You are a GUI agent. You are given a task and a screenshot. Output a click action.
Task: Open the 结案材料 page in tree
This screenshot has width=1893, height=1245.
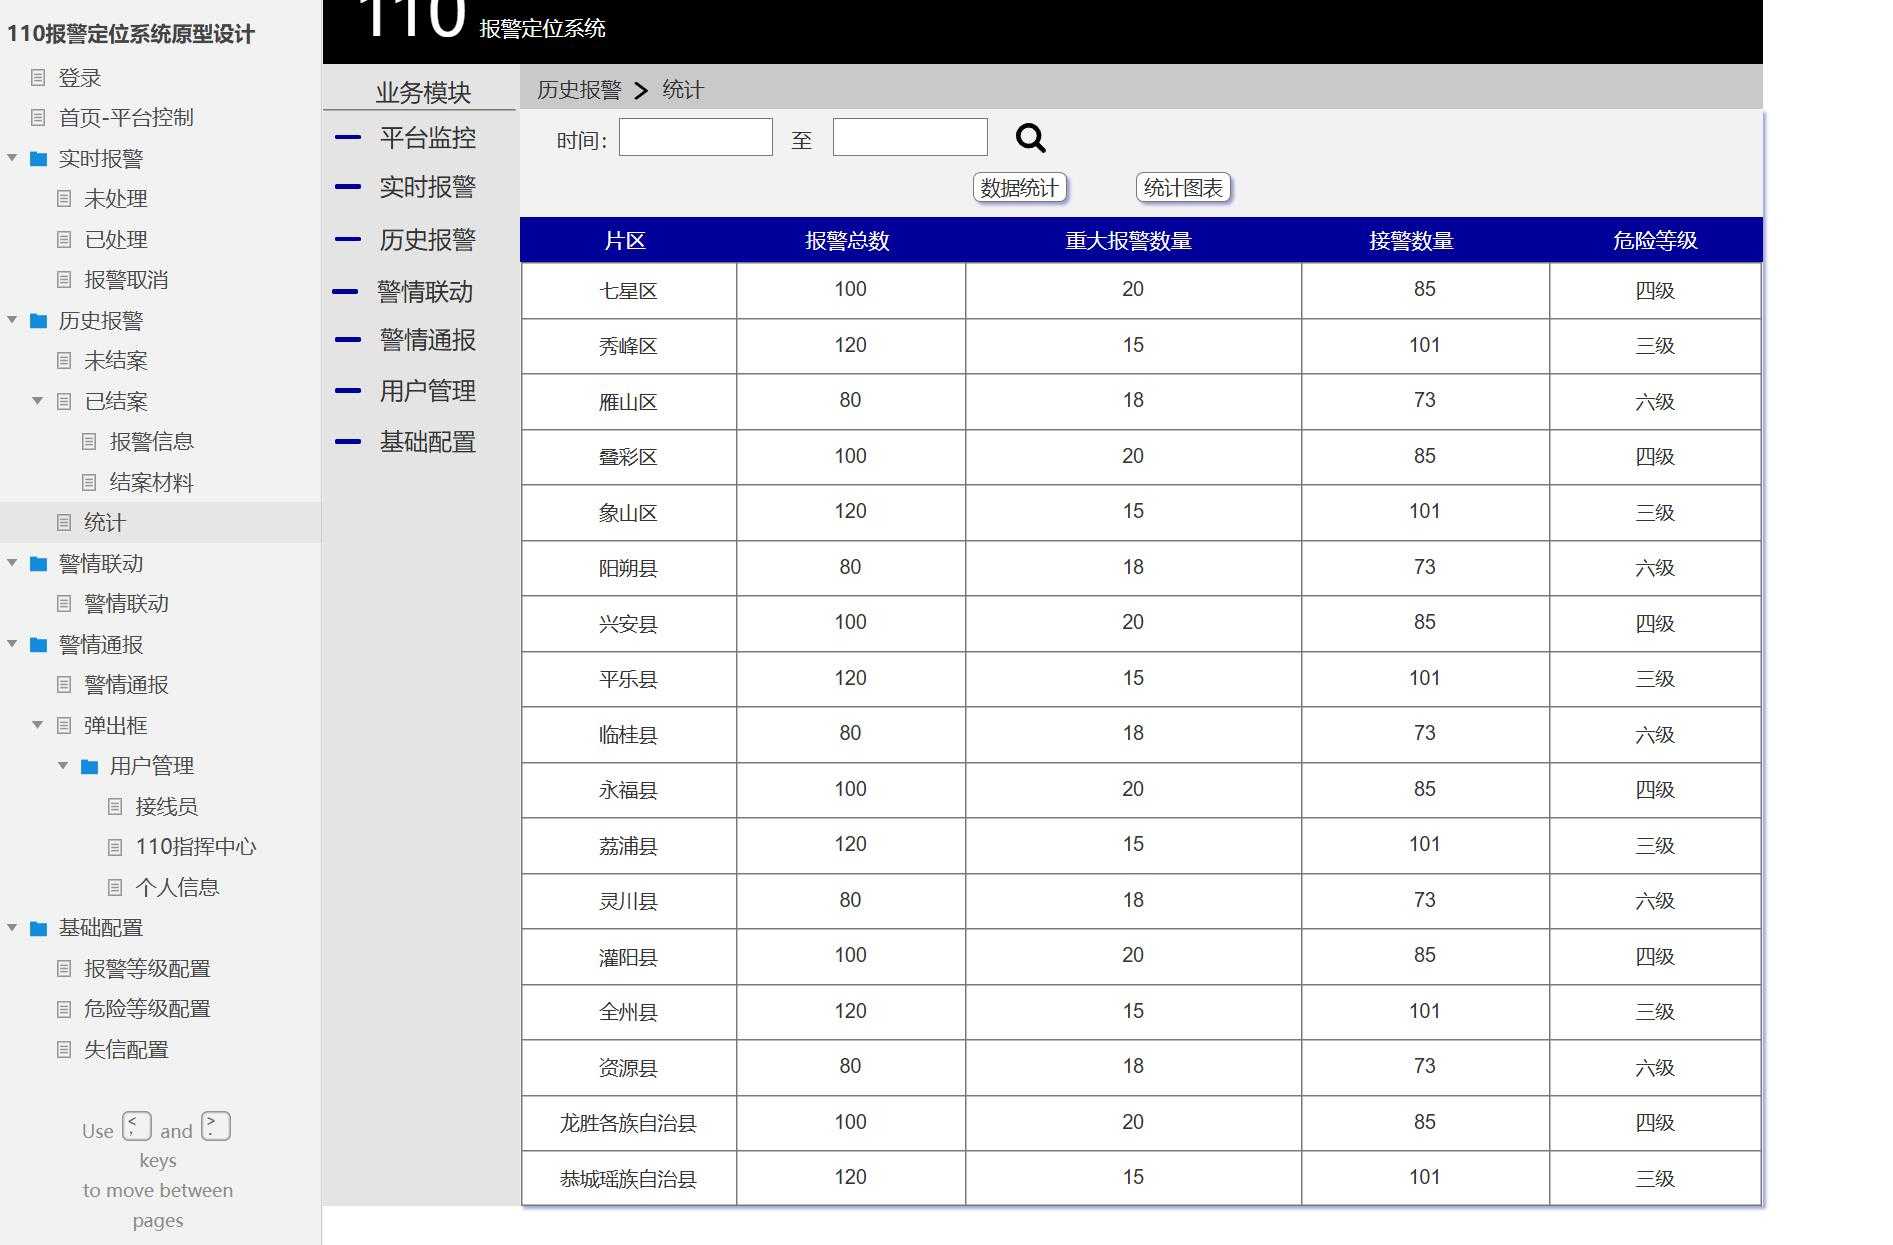tap(151, 483)
